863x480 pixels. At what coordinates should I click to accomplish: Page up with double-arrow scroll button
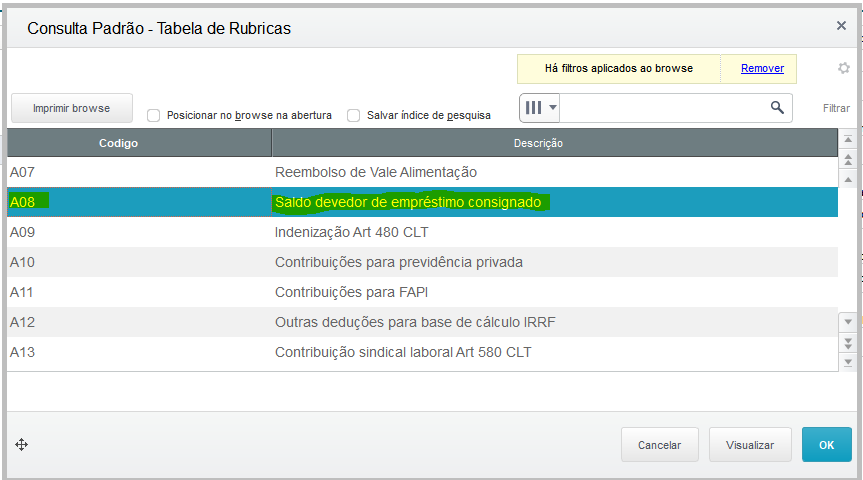tap(848, 160)
